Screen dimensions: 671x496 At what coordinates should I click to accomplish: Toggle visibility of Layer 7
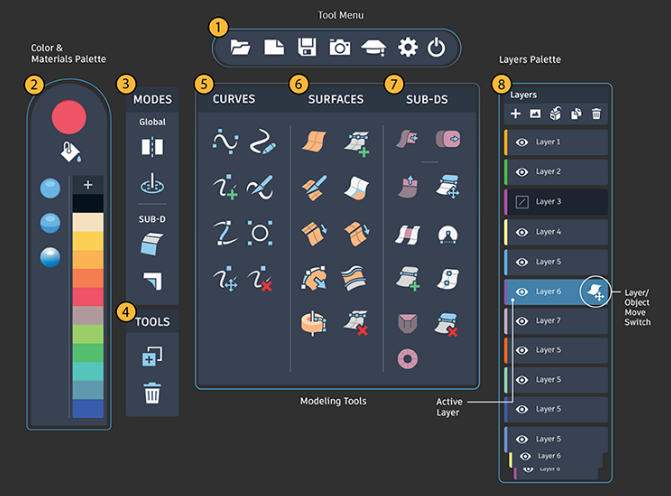point(521,321)
